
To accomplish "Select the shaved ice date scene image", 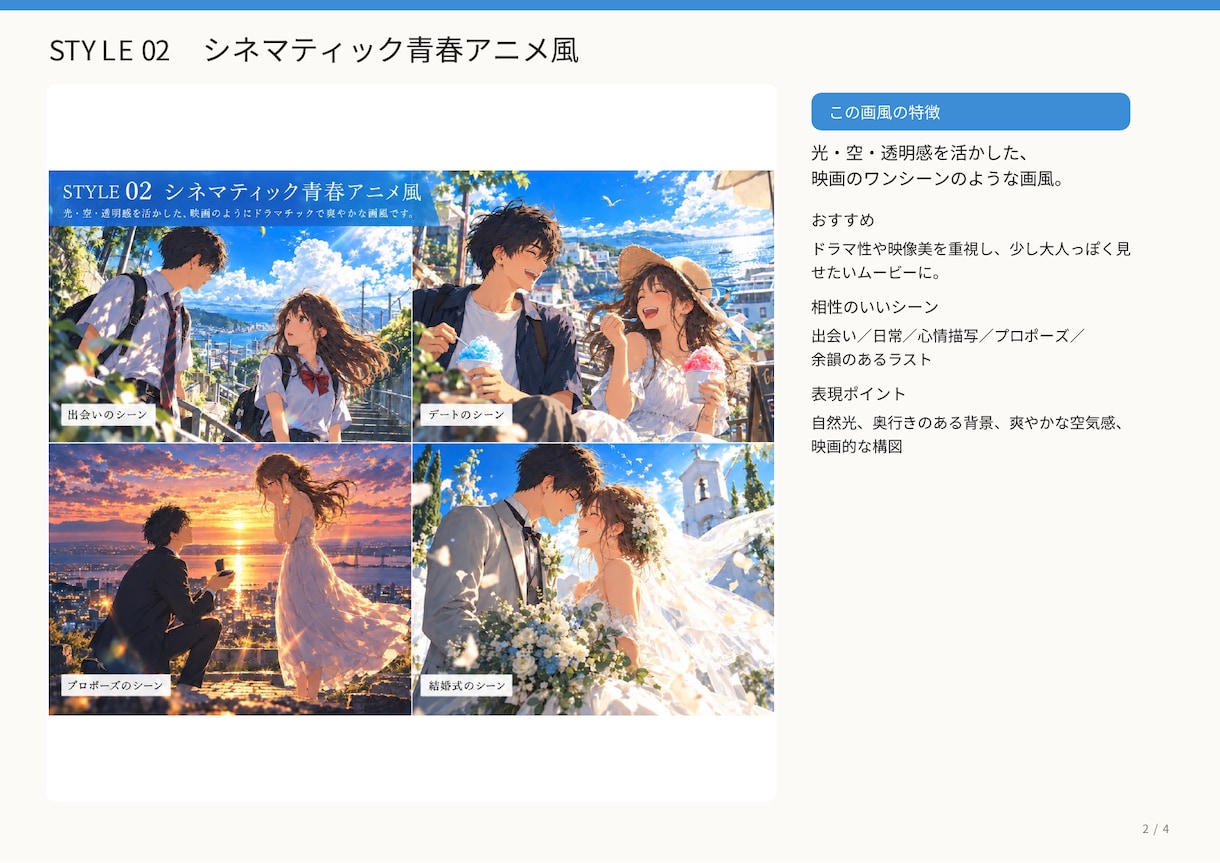I will [593, 306].
